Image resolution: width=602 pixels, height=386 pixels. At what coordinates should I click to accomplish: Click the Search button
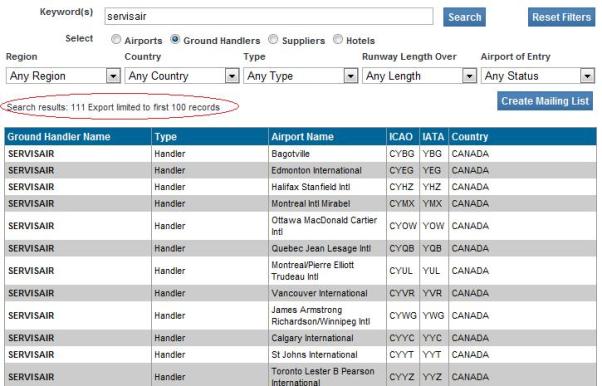coord(464,17)
